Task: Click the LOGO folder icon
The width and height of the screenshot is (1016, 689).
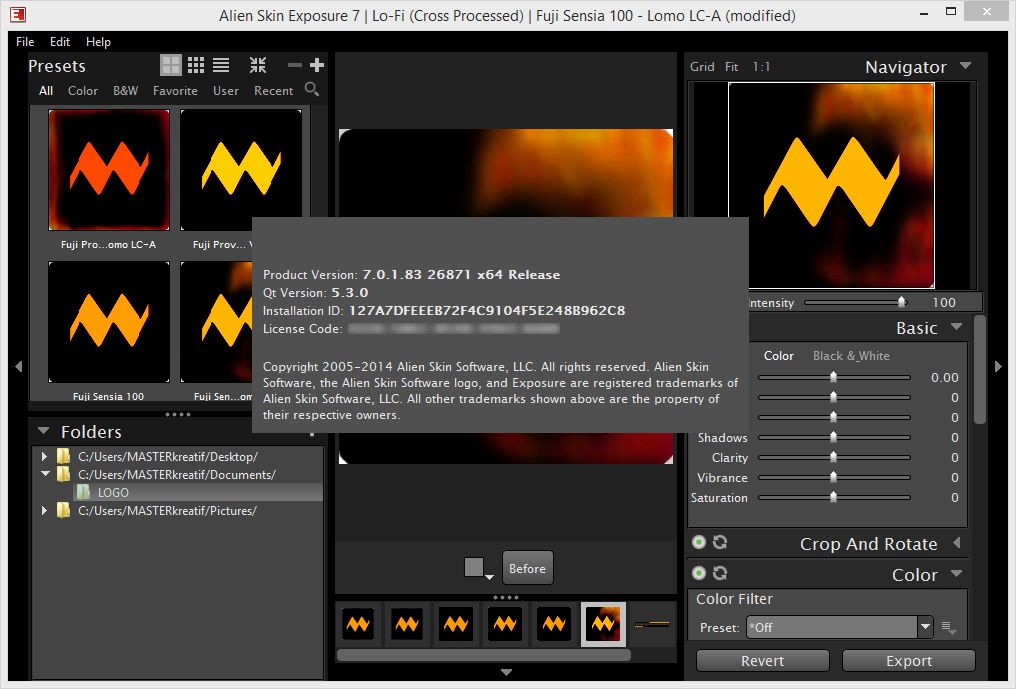Action: (x=83, y=493)
